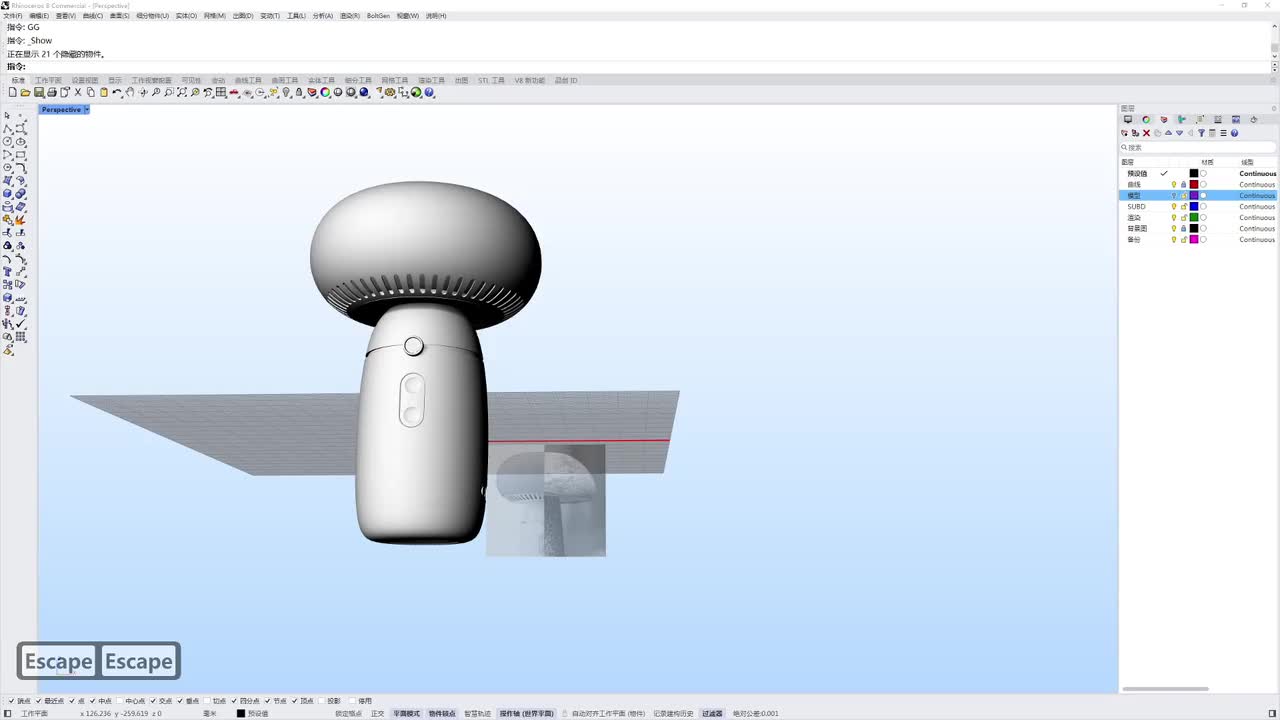Image resolution: width=1280 pixels, height=720 pixels.
Task: Click the 过滤器 status bar button
Action: [x=712, y=713]
